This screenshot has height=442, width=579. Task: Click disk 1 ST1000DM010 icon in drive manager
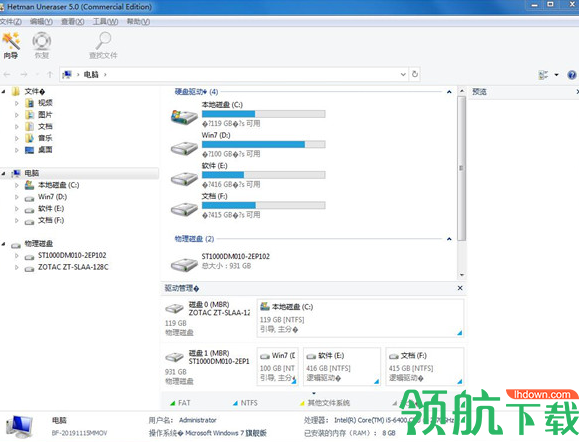coord(174,357)
